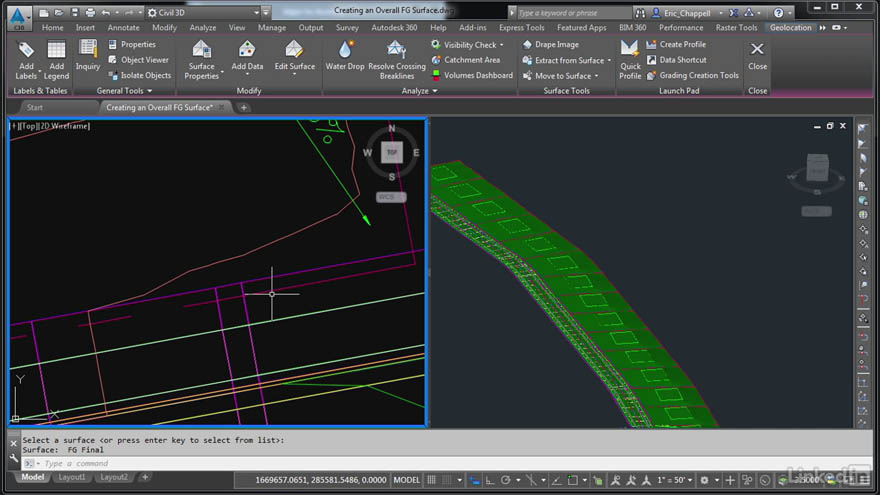The width and height of the screenshot is (880, 495).
Task: Open the Inquiry tool
Action: (88, 56)
